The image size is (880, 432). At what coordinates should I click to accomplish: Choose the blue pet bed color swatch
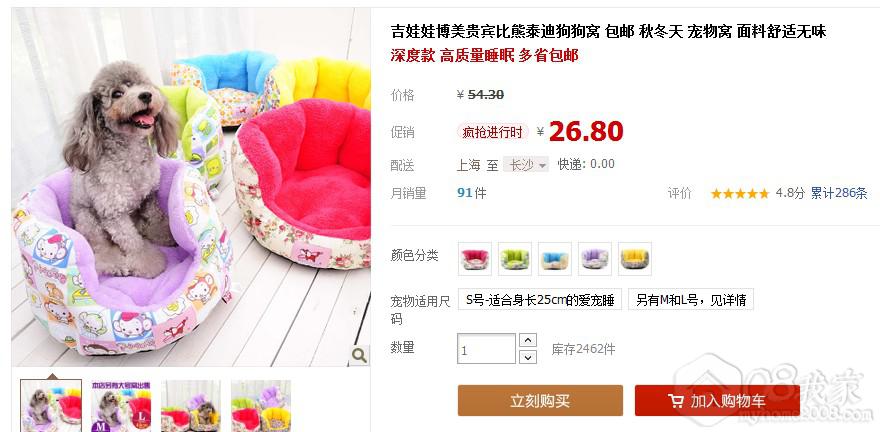click(554, 259)
